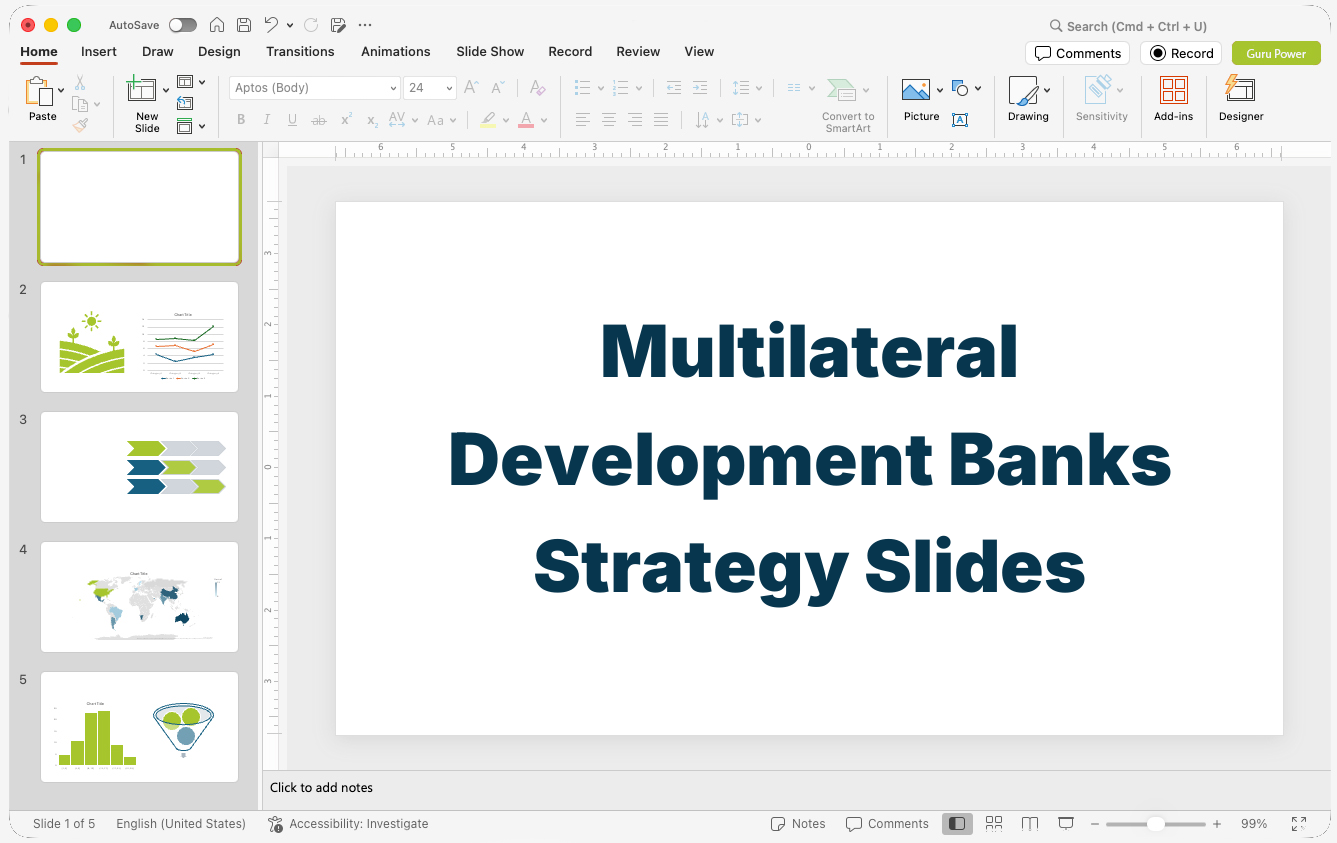
Task: Switch to the Design tab
Action: (x=219, y=52)
